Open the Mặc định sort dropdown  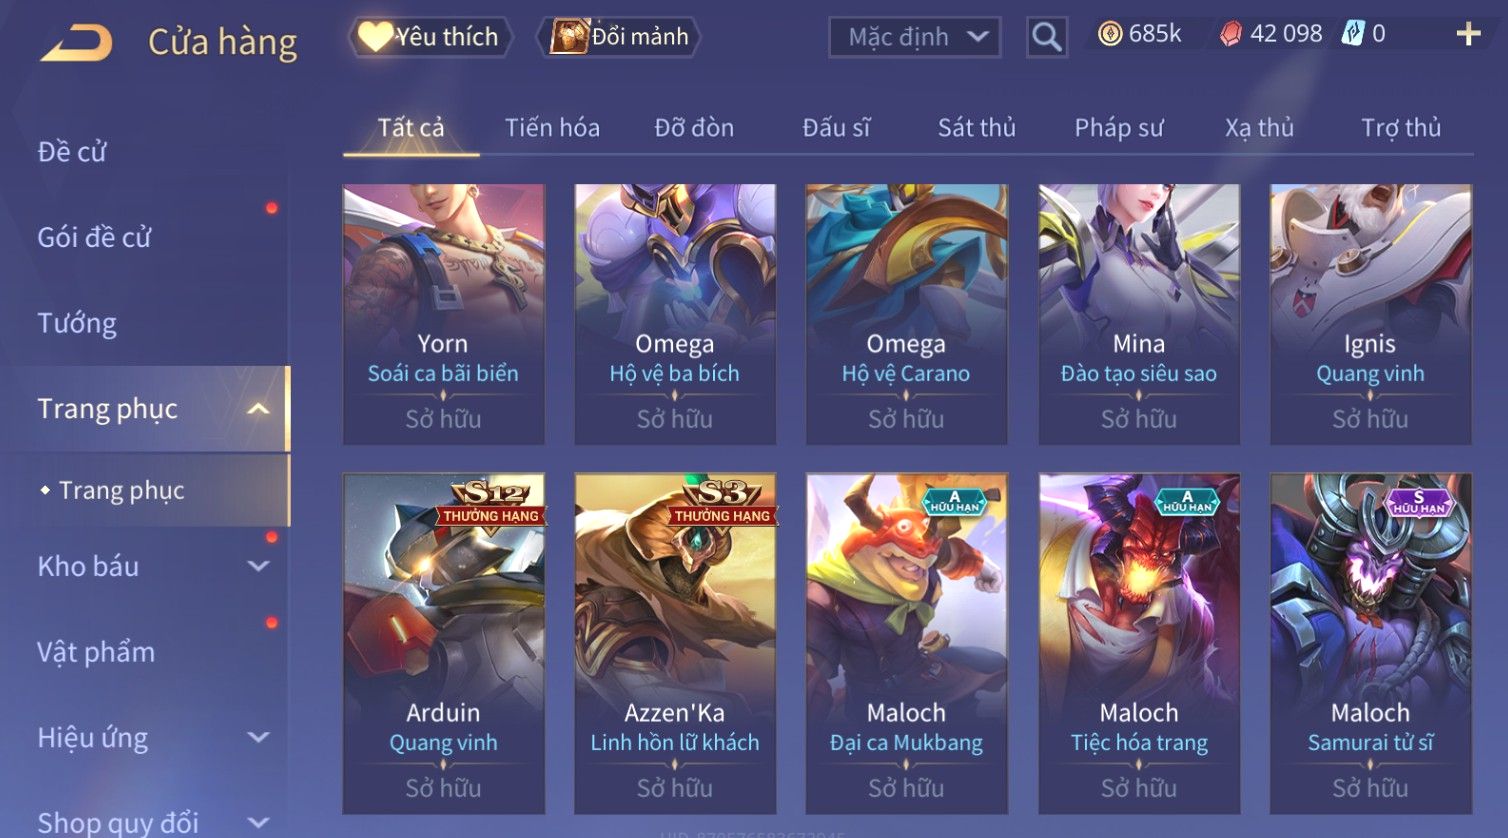pos(915,37)
